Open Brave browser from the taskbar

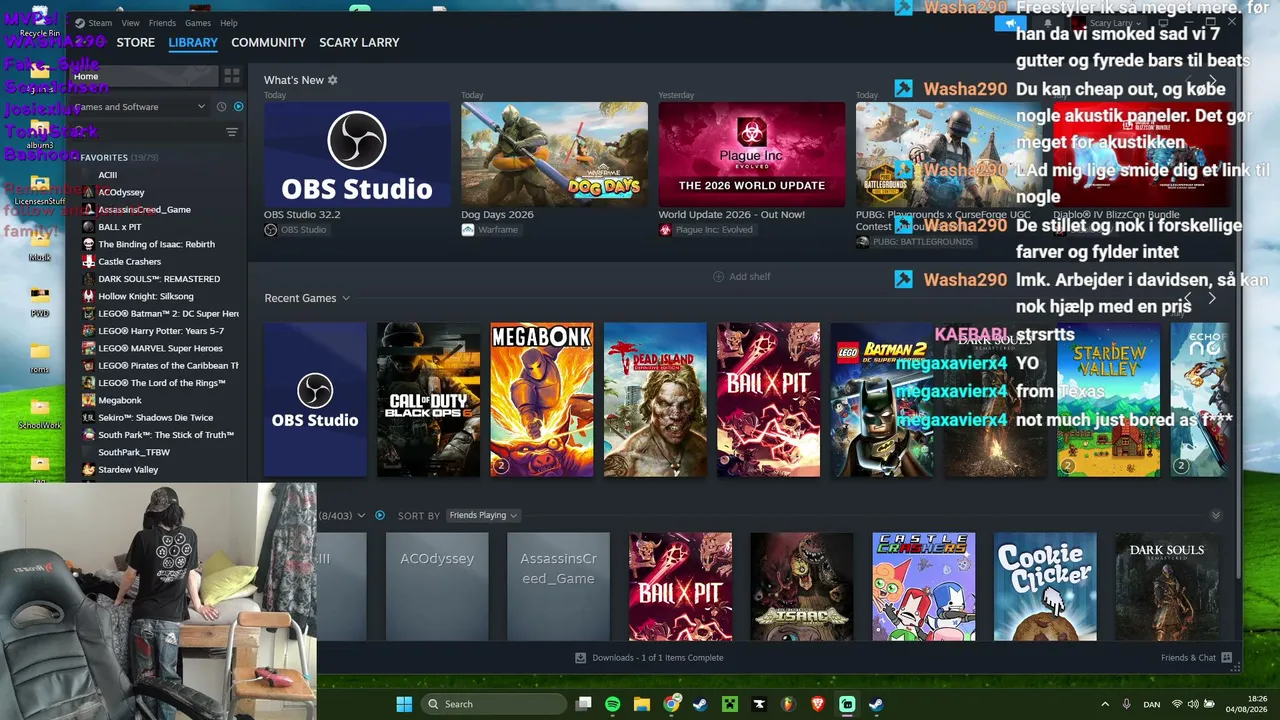[x=818, y=704]
